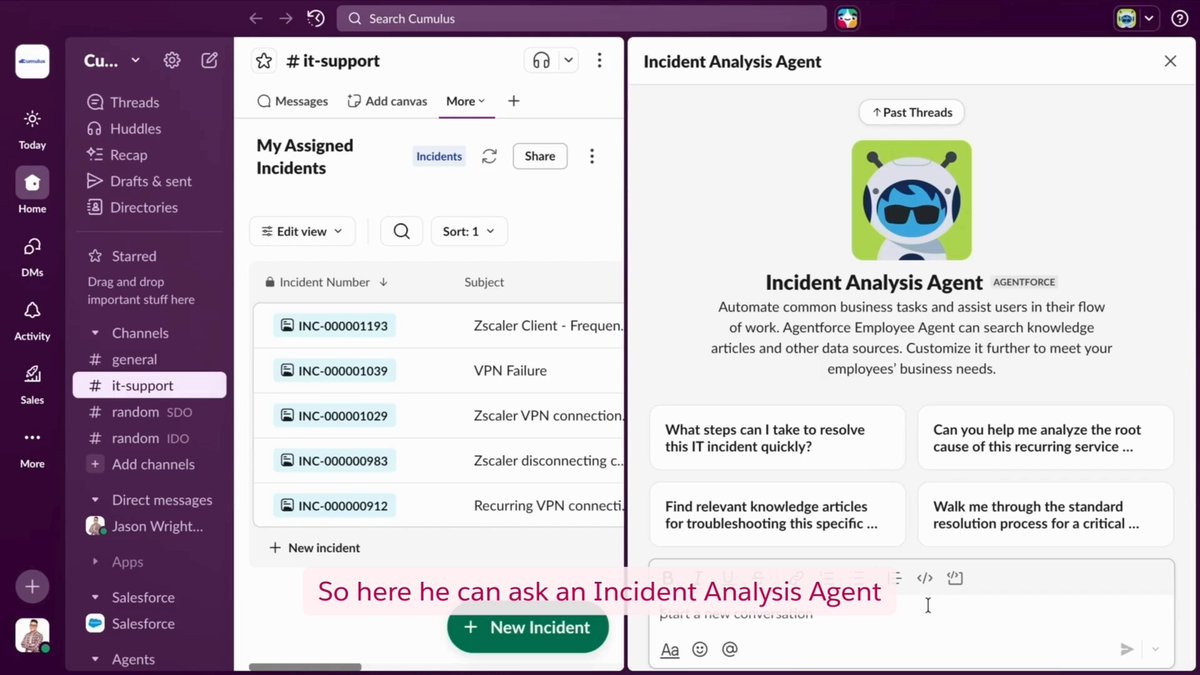1200x675 pixels.
Task: Open the Edit view dropdown
Action: tap(302, 231)
